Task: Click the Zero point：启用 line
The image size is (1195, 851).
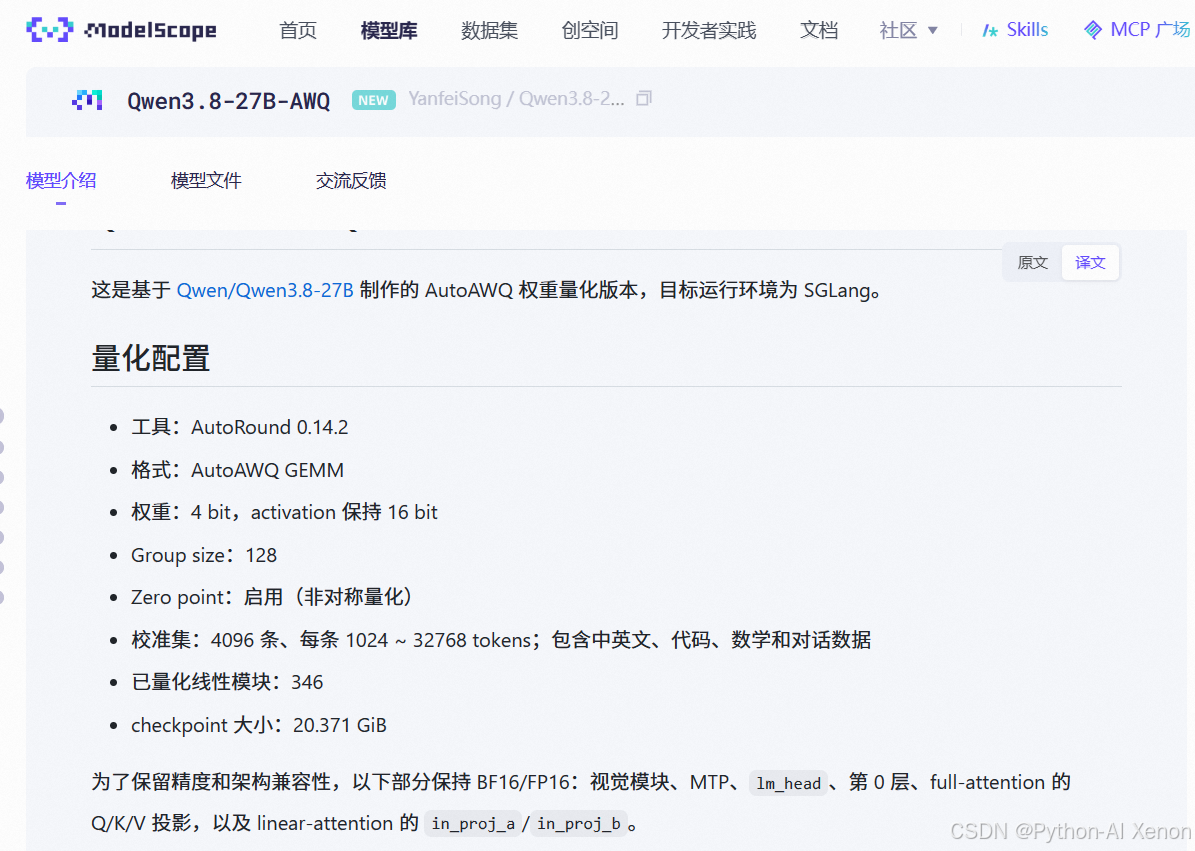Action: point(273,597)
